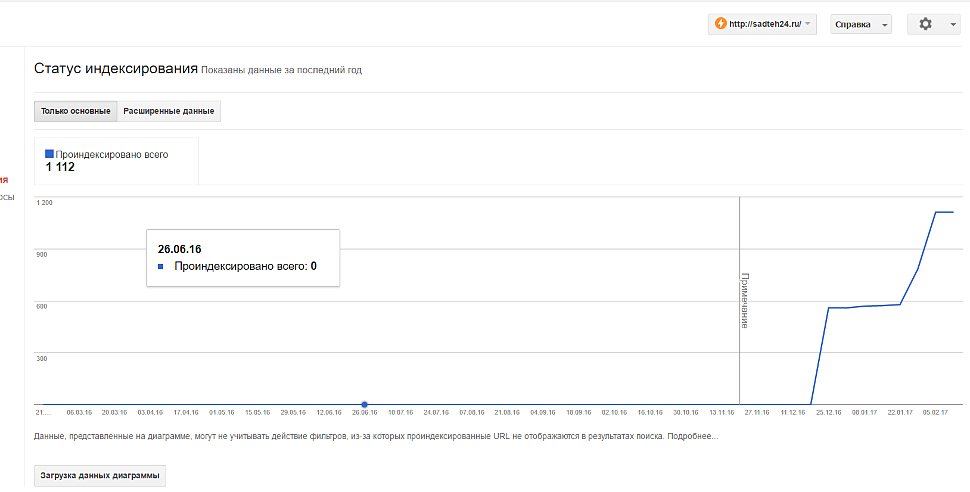Click the 05.02.17 date on the axis
This screenshot has height=492, width=970.
tap(935, 412)
